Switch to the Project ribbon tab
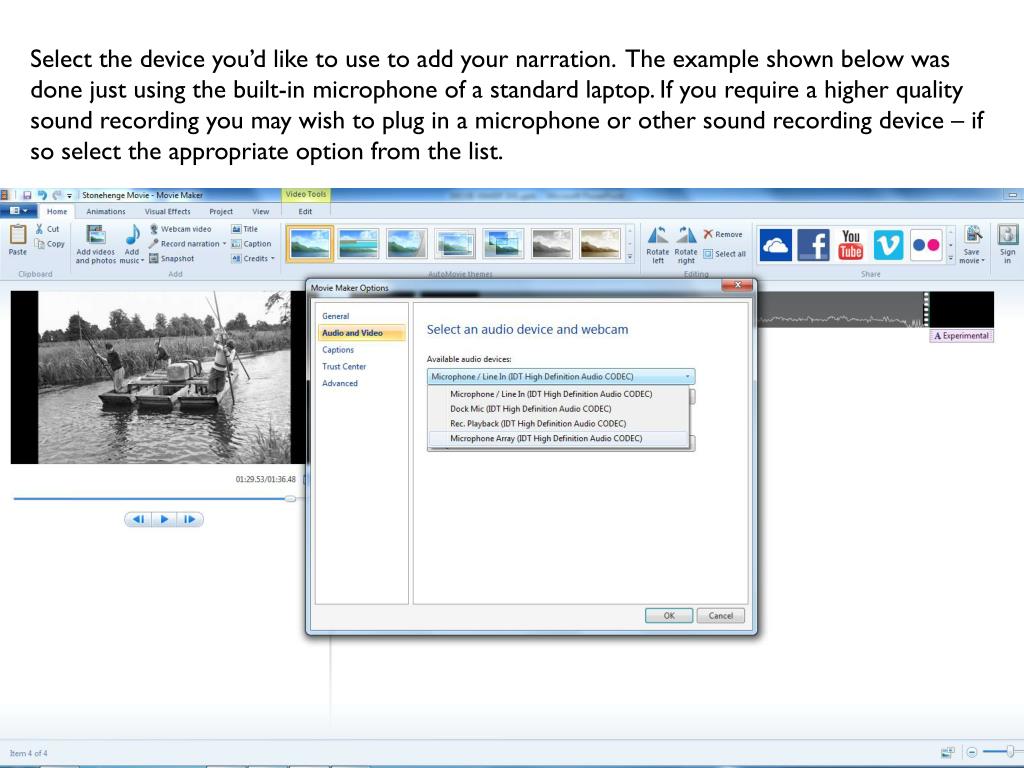The width and height of the screenshot is (1024, 768). click(x=221, y=212)
